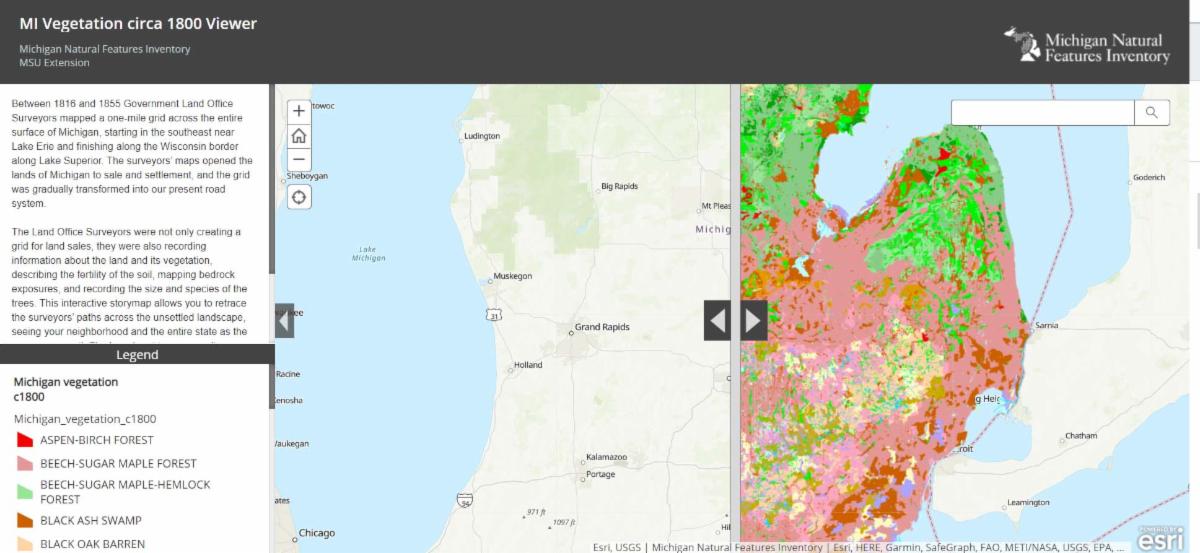Click the brown Black Ash Swamp swatch
Screen dimensions: 1200x553
pyautogui.click(x=25, y=520)
